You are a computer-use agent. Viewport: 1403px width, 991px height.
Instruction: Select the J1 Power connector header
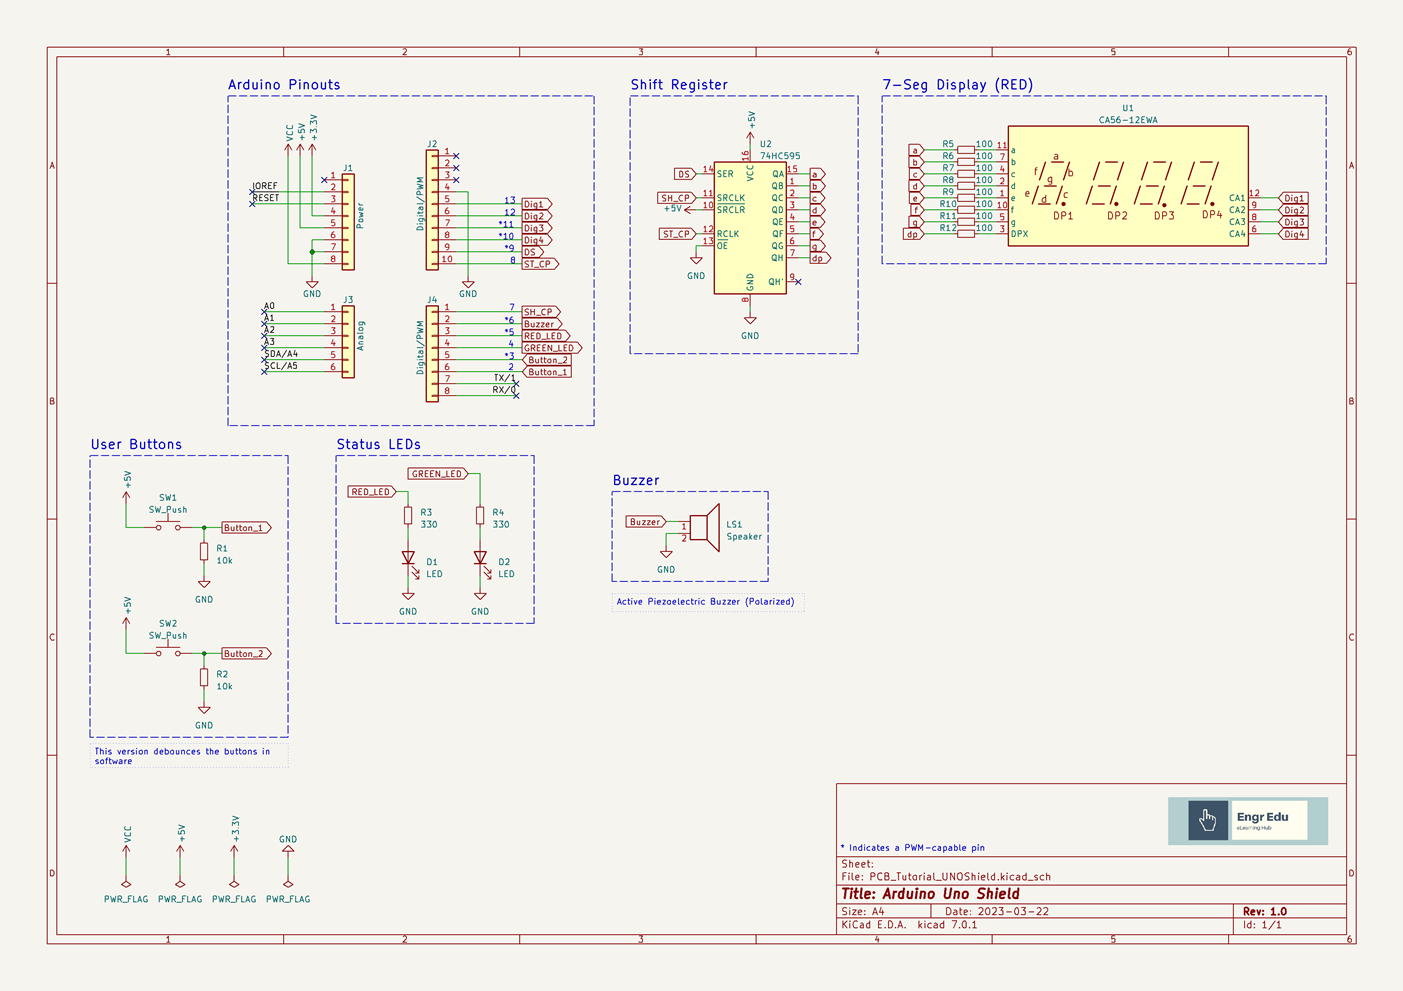(x=348, y=222)
